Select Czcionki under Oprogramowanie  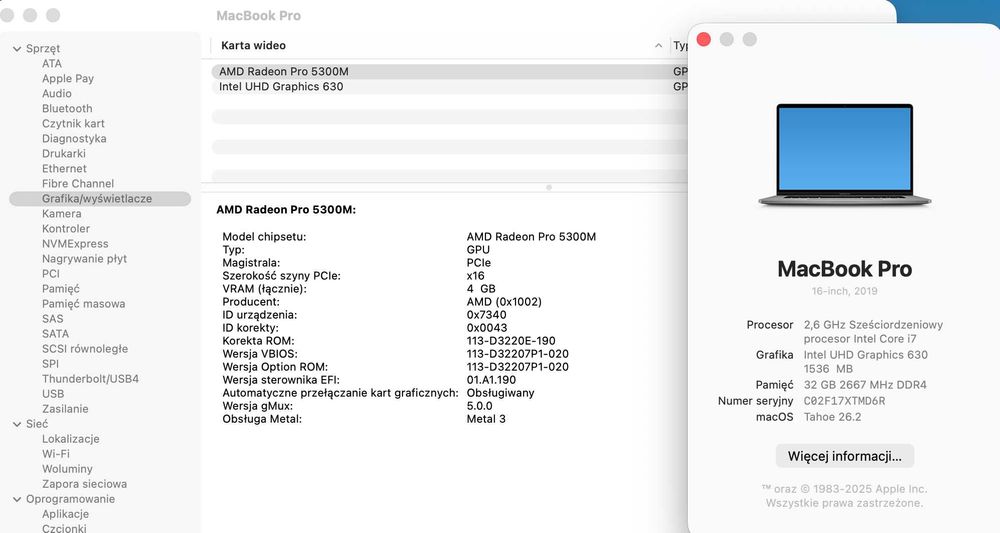[64, 528]
